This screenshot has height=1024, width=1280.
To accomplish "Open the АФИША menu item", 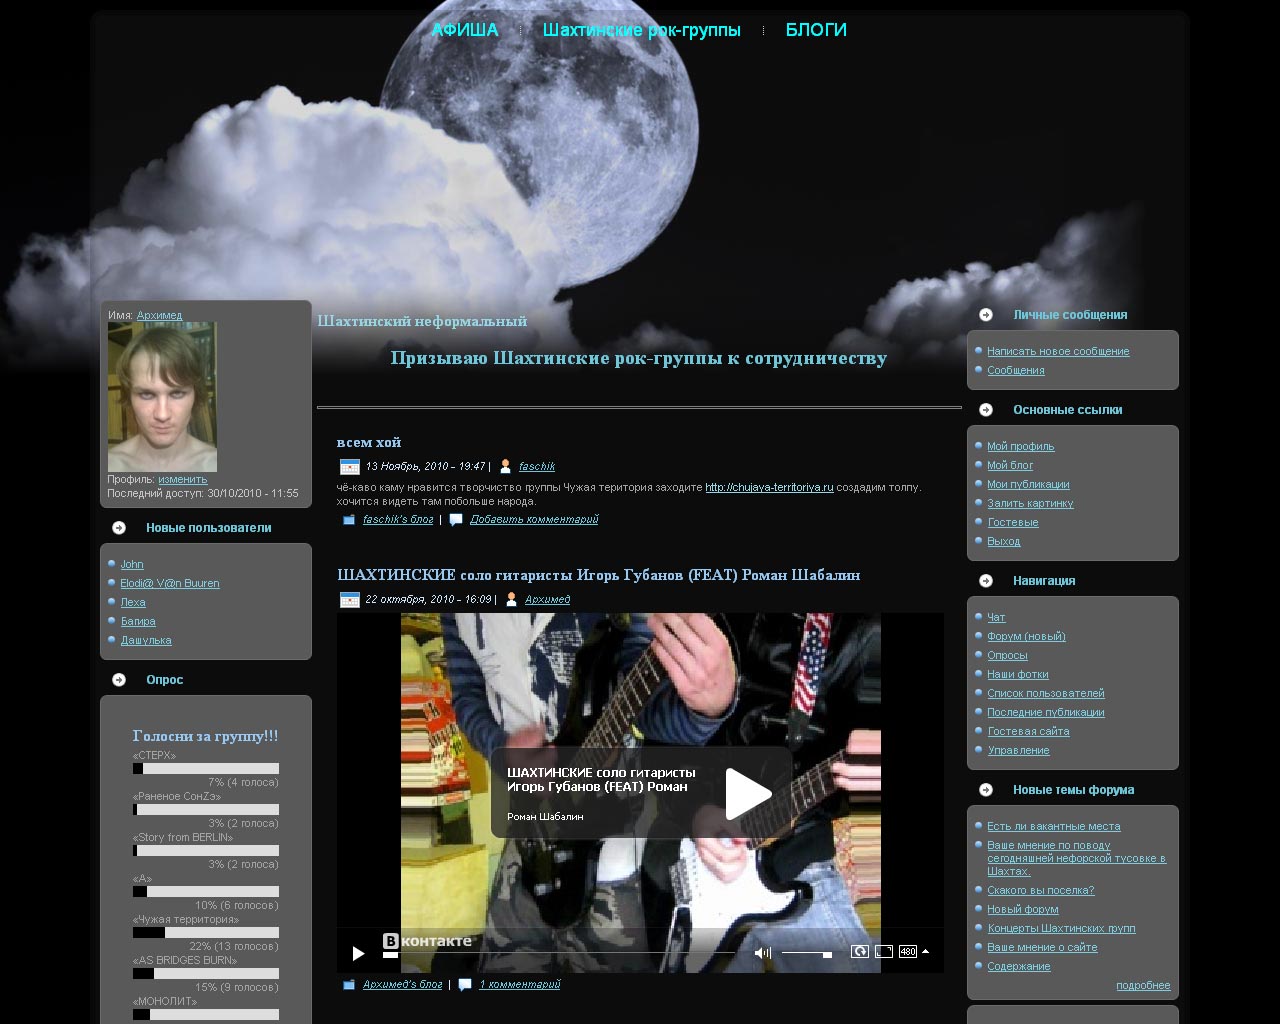I will (464, 30).
